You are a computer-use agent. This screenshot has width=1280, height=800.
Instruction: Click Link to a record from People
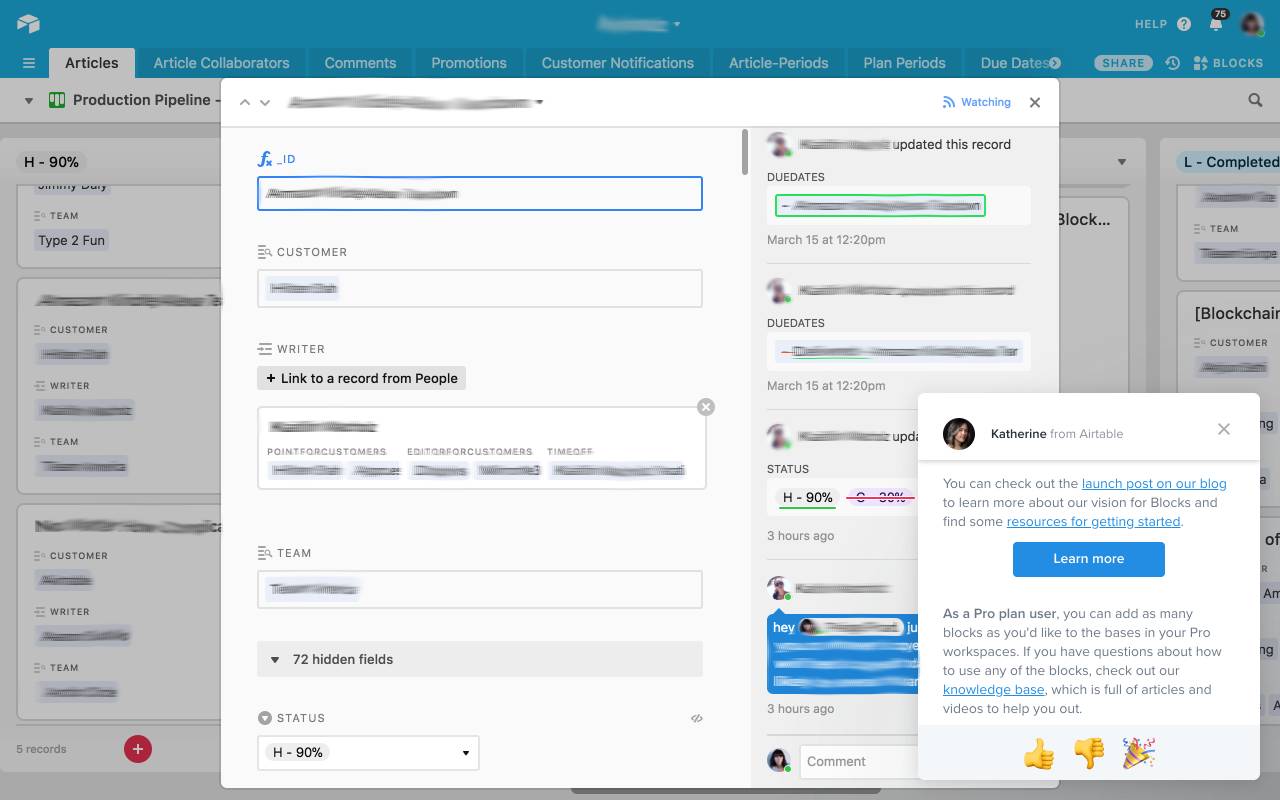pyautogui.click(x=362, y=378)
